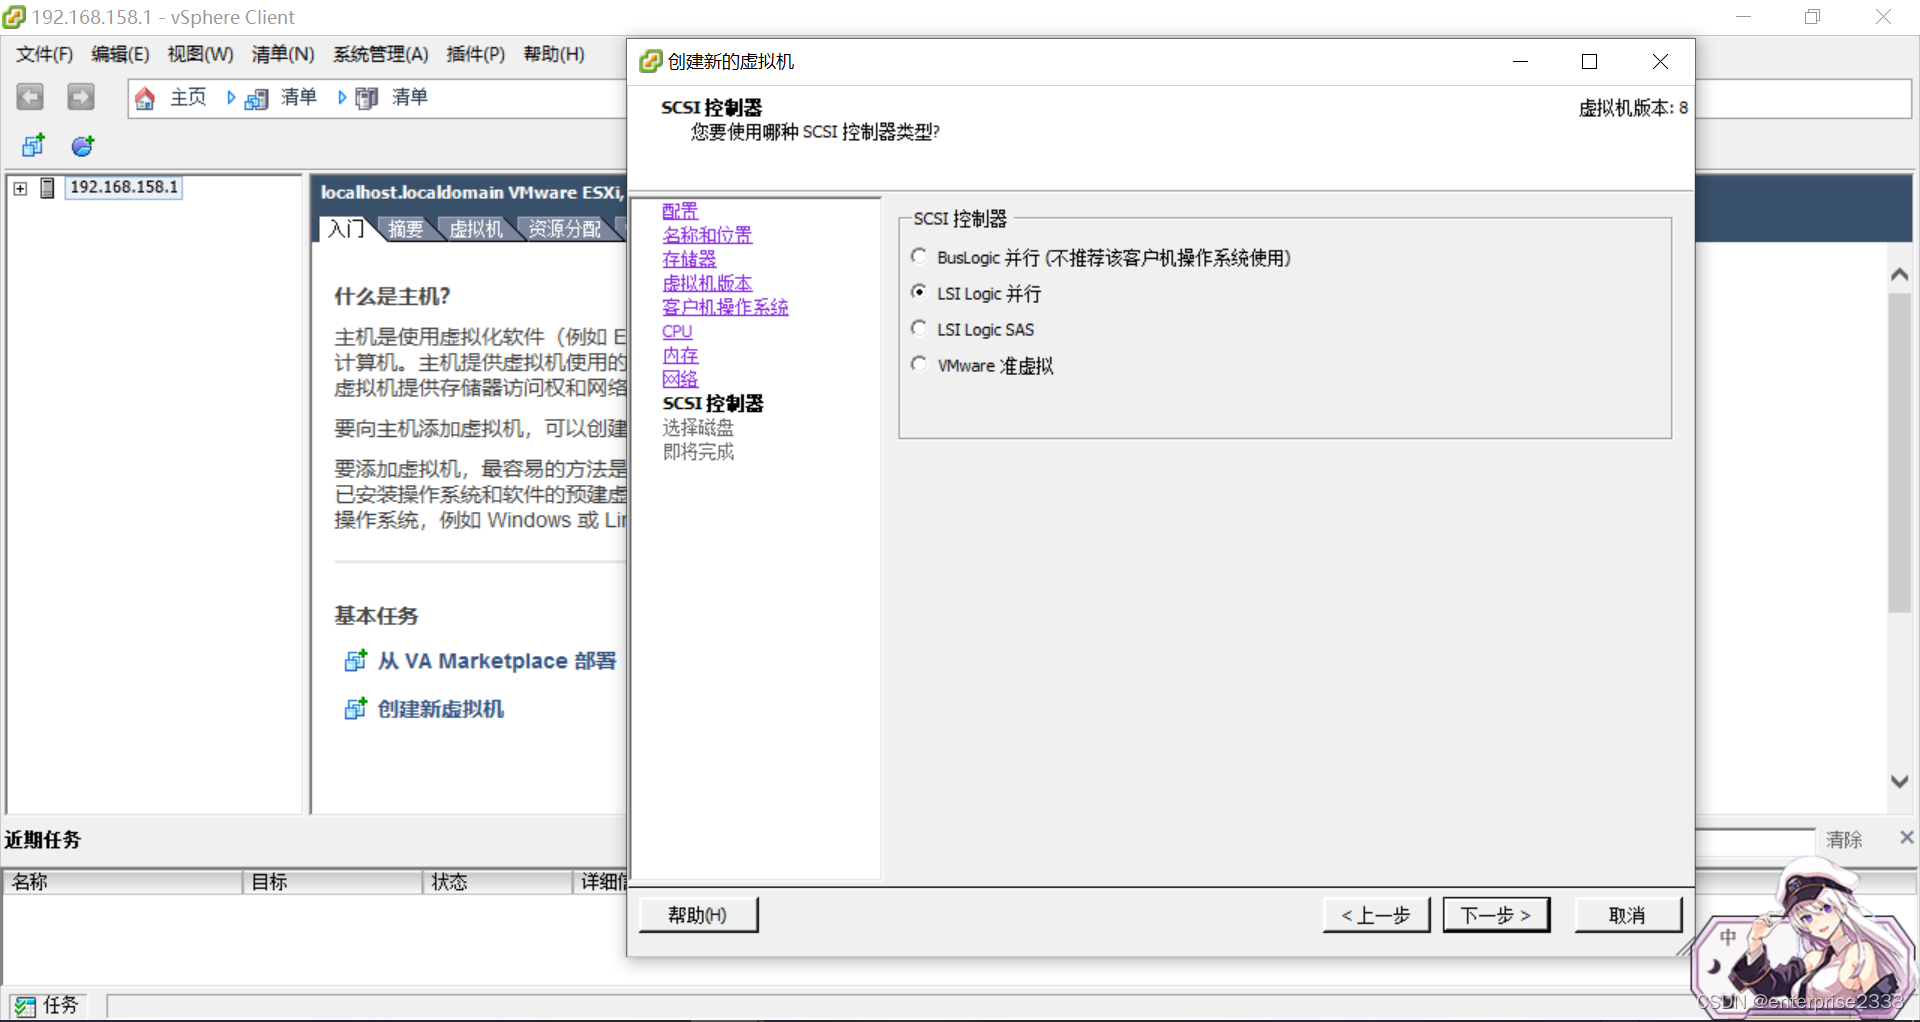Open the 文件(F) menu
The width and height of the screenshot is (1920, 1022).
click(45, 54)
